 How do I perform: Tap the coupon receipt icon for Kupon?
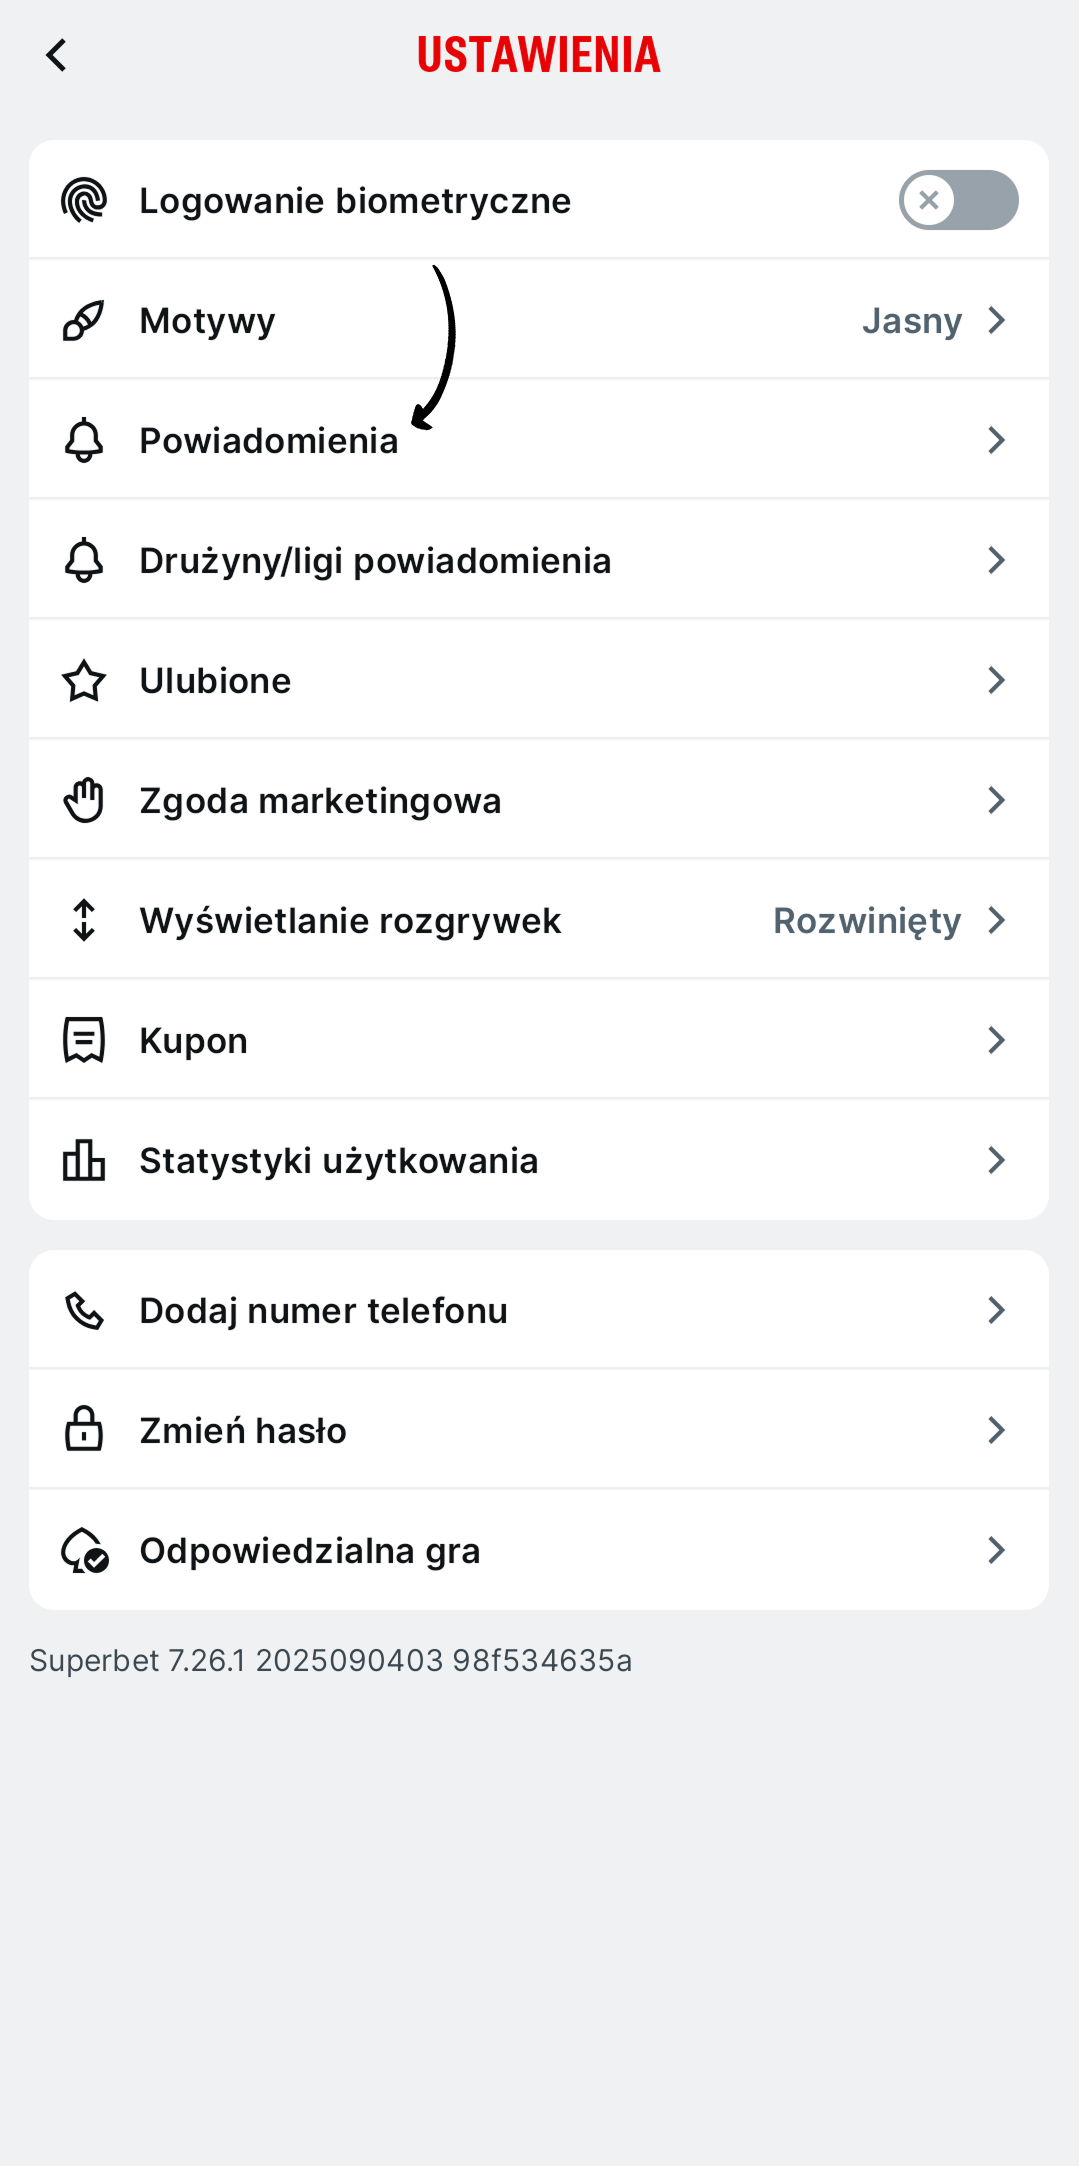[84, 1040]
